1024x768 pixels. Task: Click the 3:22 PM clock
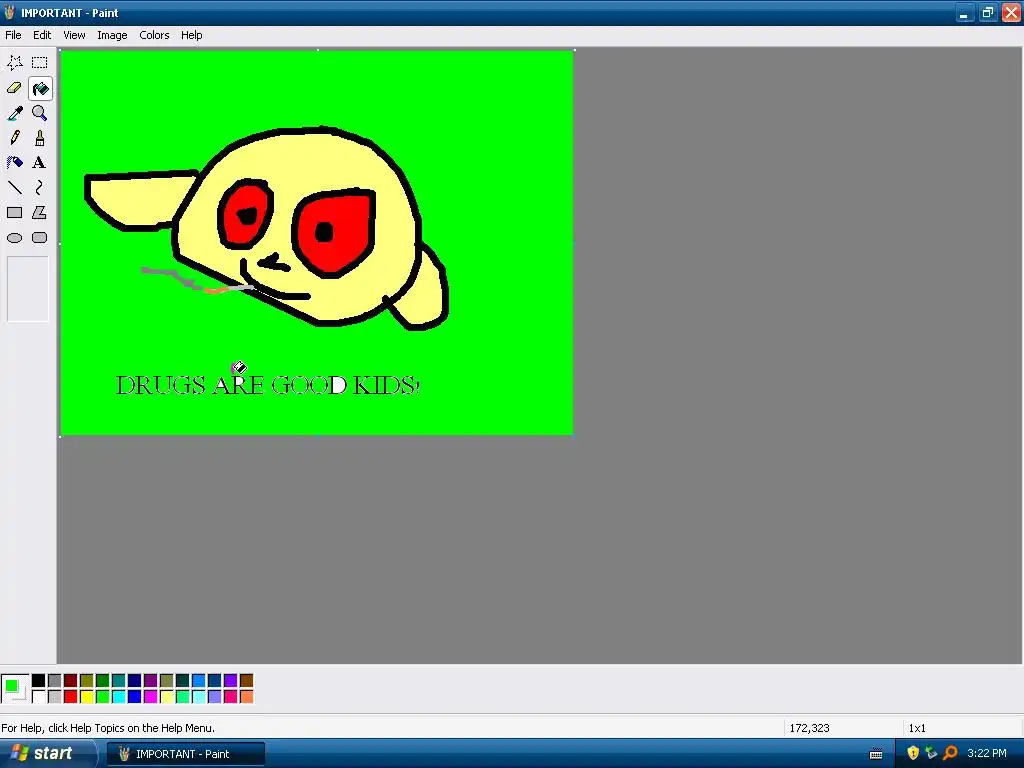coord(987,753)
